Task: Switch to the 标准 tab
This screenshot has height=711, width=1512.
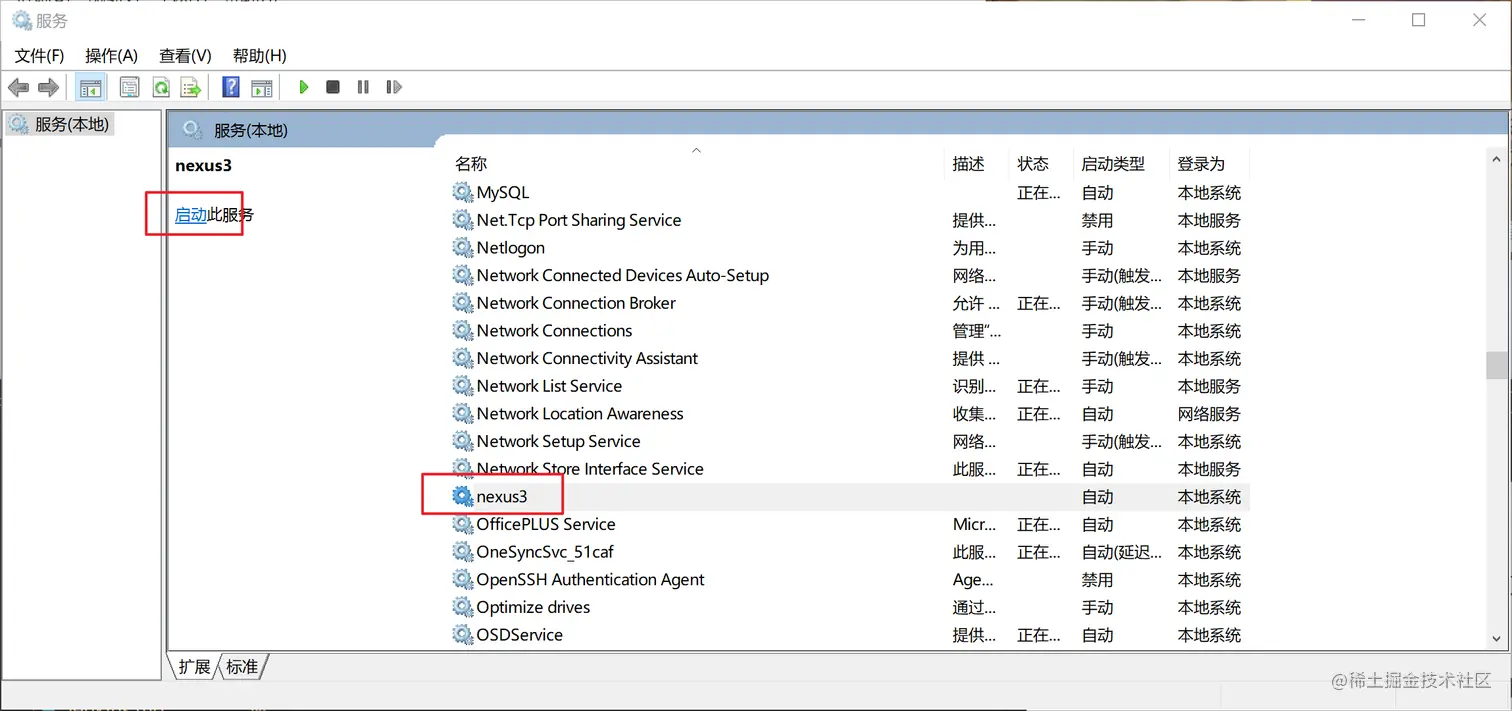Action: tap(243, 666)
